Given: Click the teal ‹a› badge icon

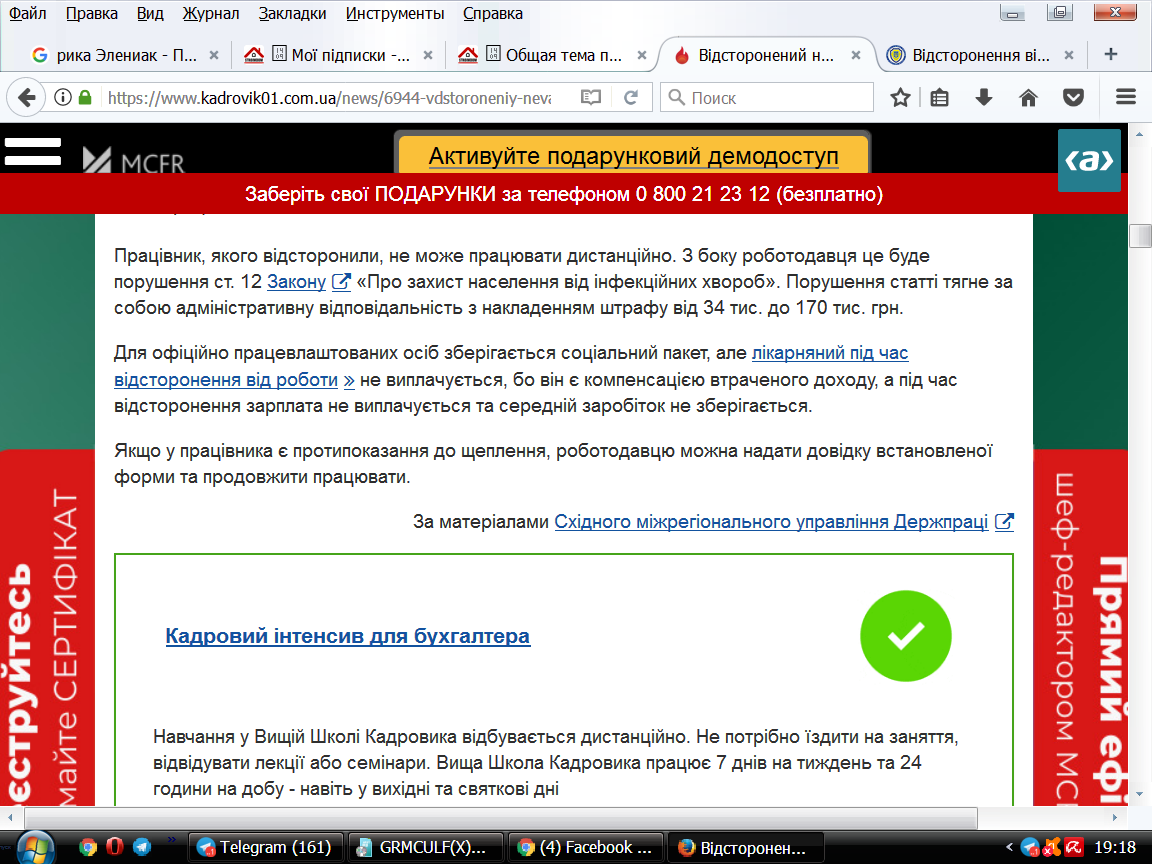Looking at the screenshot, I should 1089,160.
